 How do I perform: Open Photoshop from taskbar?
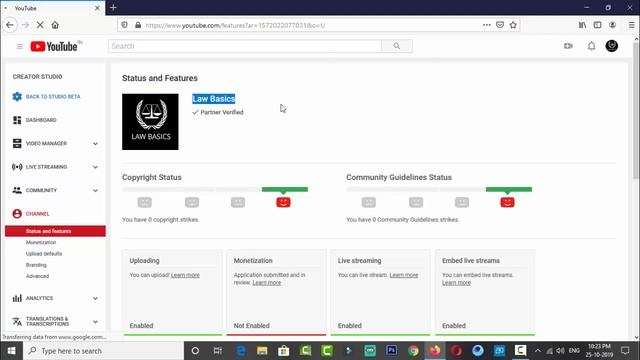pos(391,351)
